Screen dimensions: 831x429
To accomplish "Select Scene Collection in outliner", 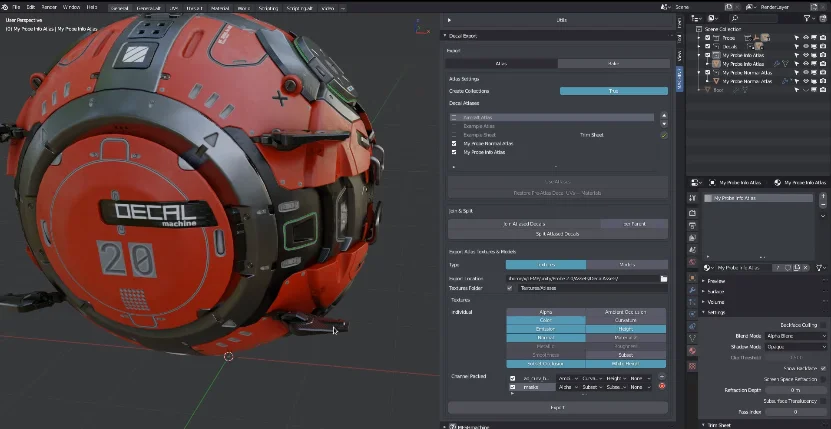I will (x=722, y=29).
